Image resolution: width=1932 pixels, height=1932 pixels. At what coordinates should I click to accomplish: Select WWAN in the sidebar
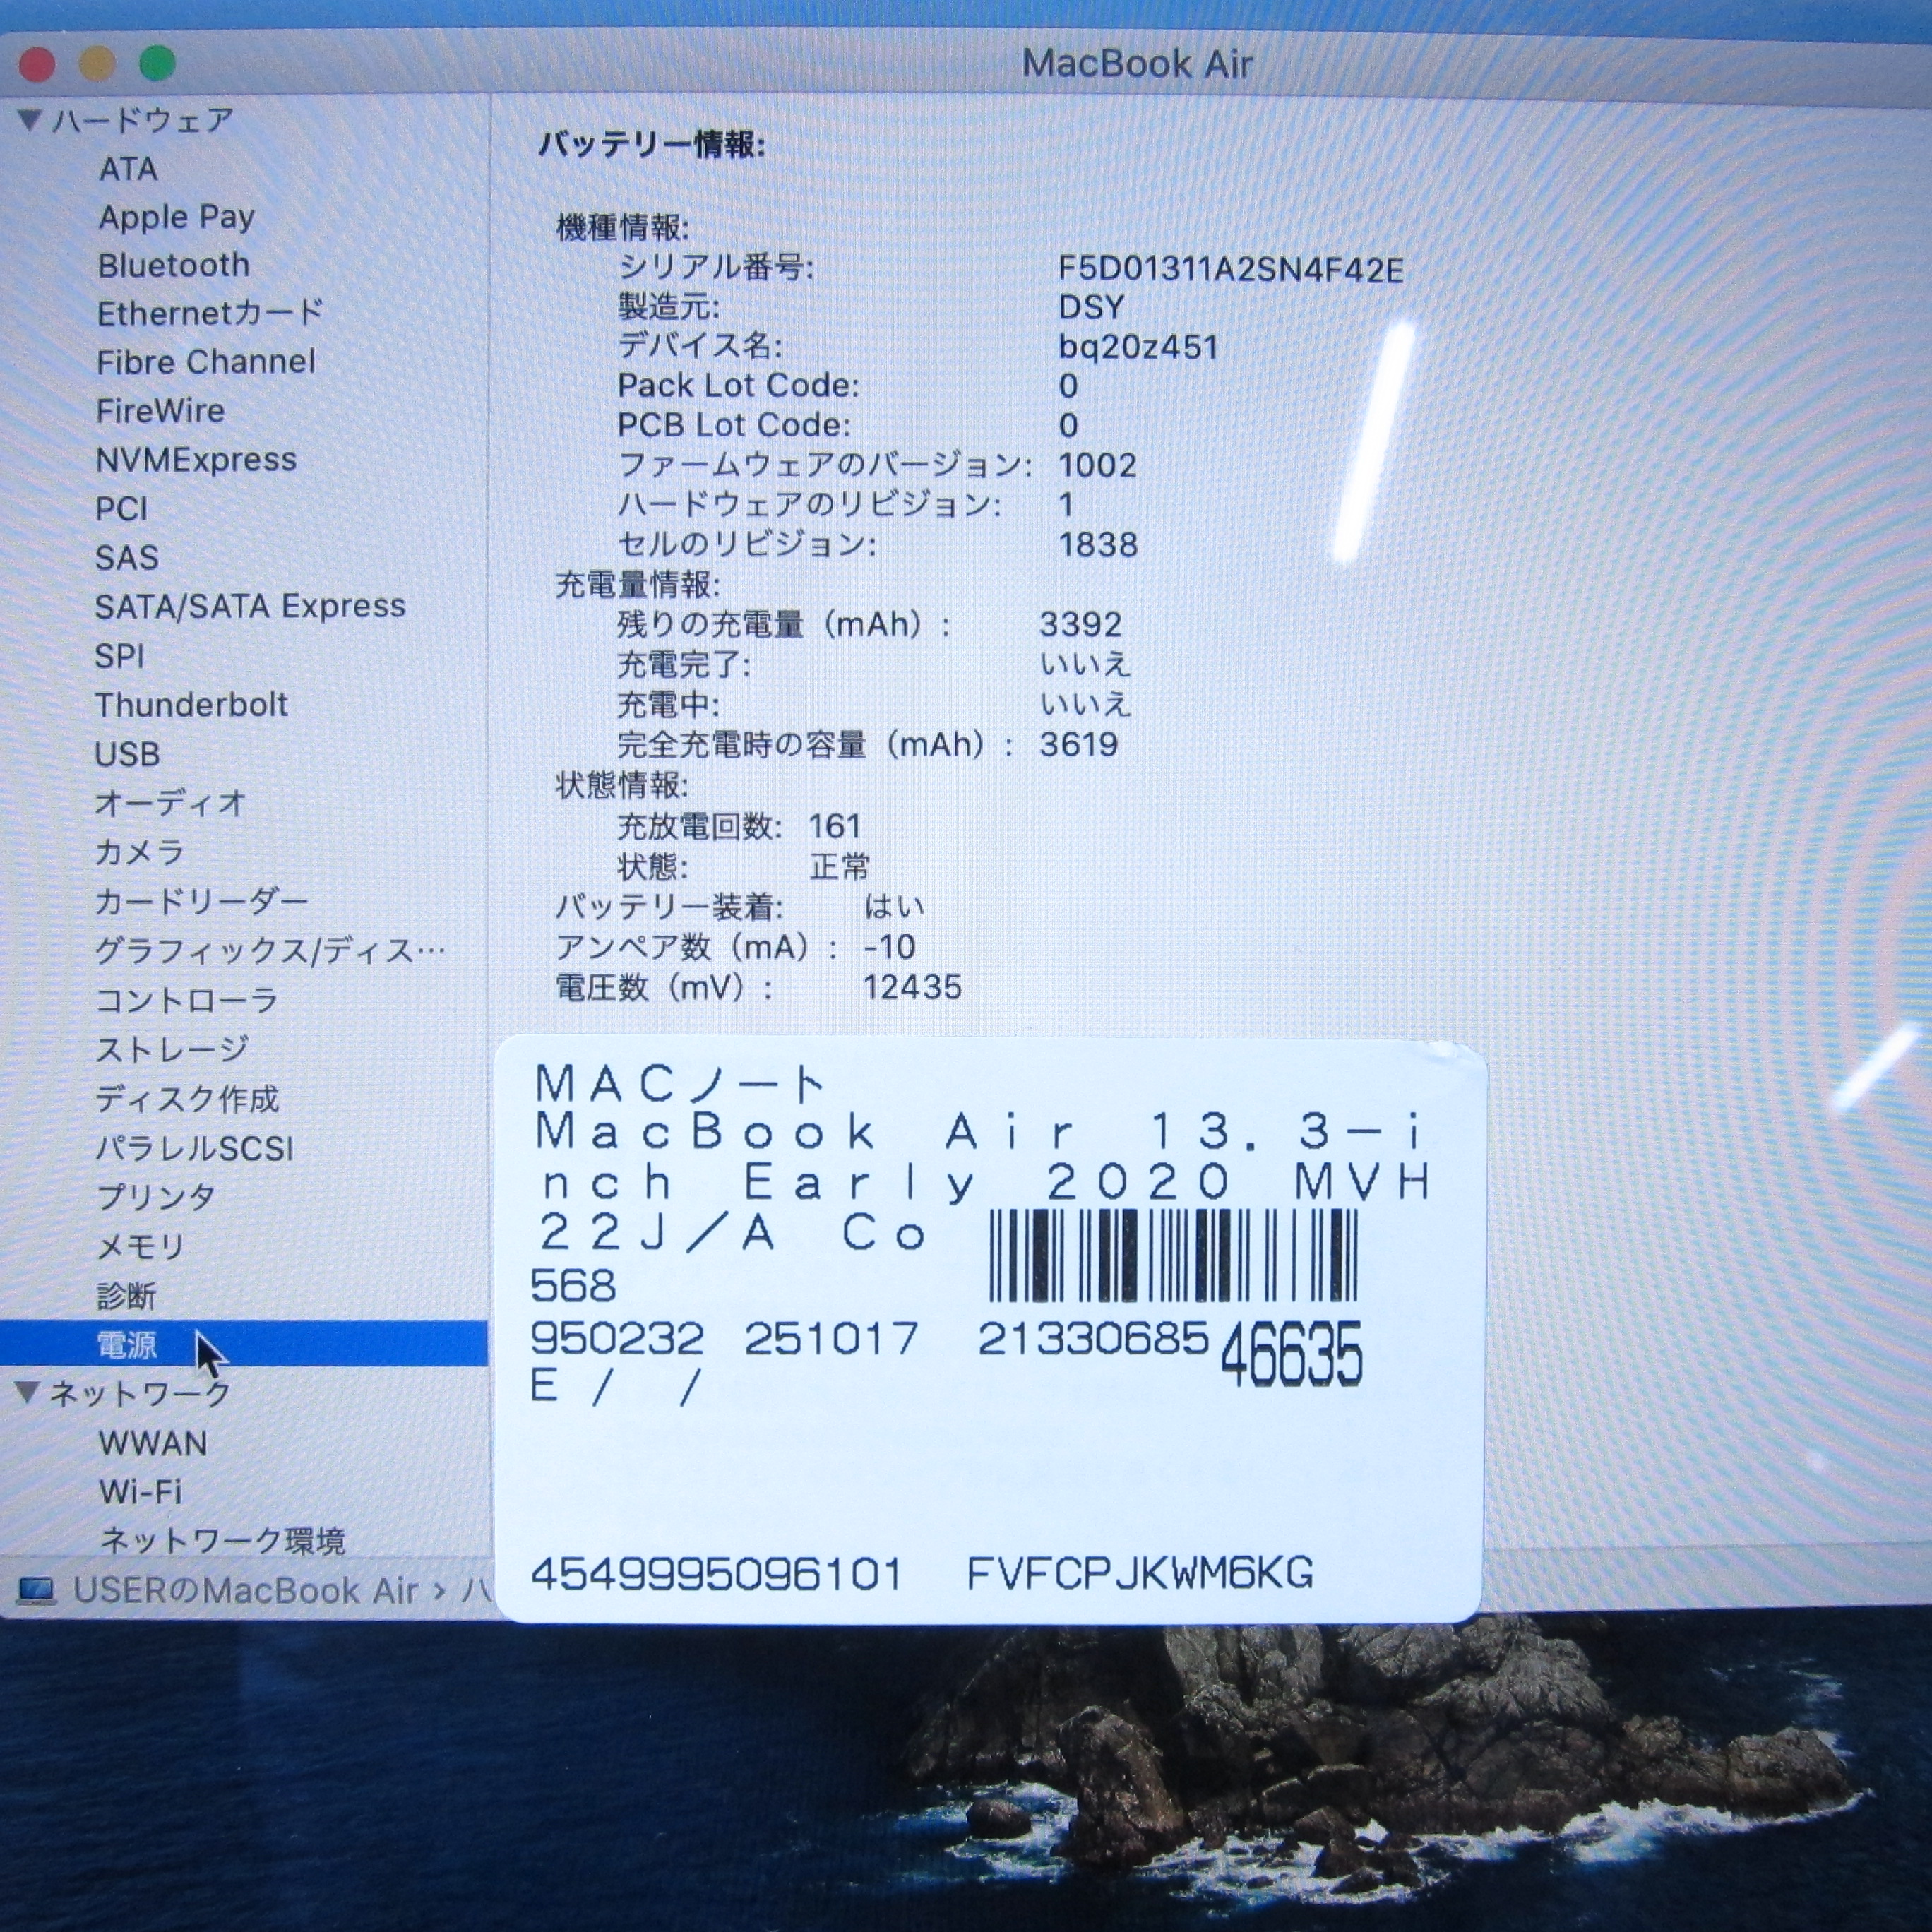tap(153, 1443)
